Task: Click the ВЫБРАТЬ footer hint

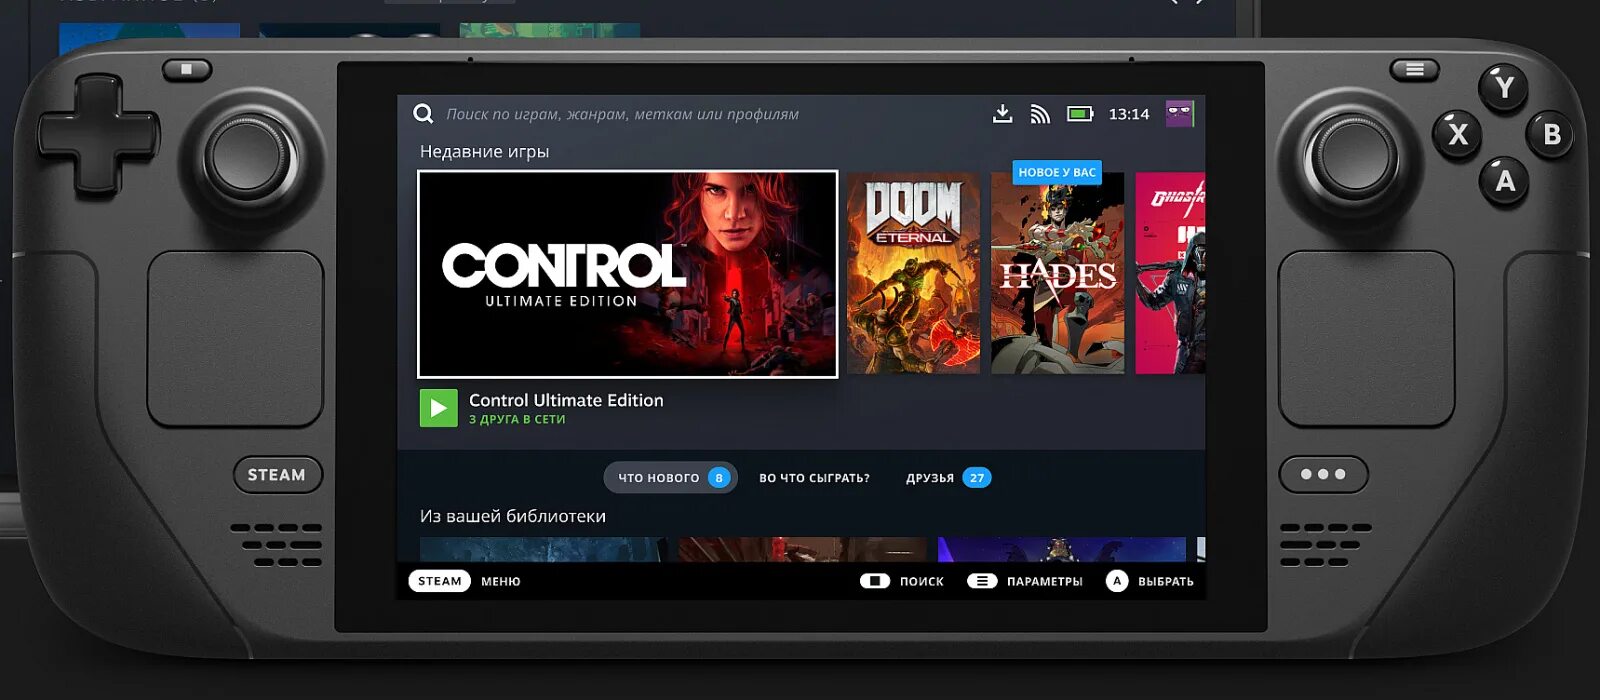Action: [x=1165, y=581]
